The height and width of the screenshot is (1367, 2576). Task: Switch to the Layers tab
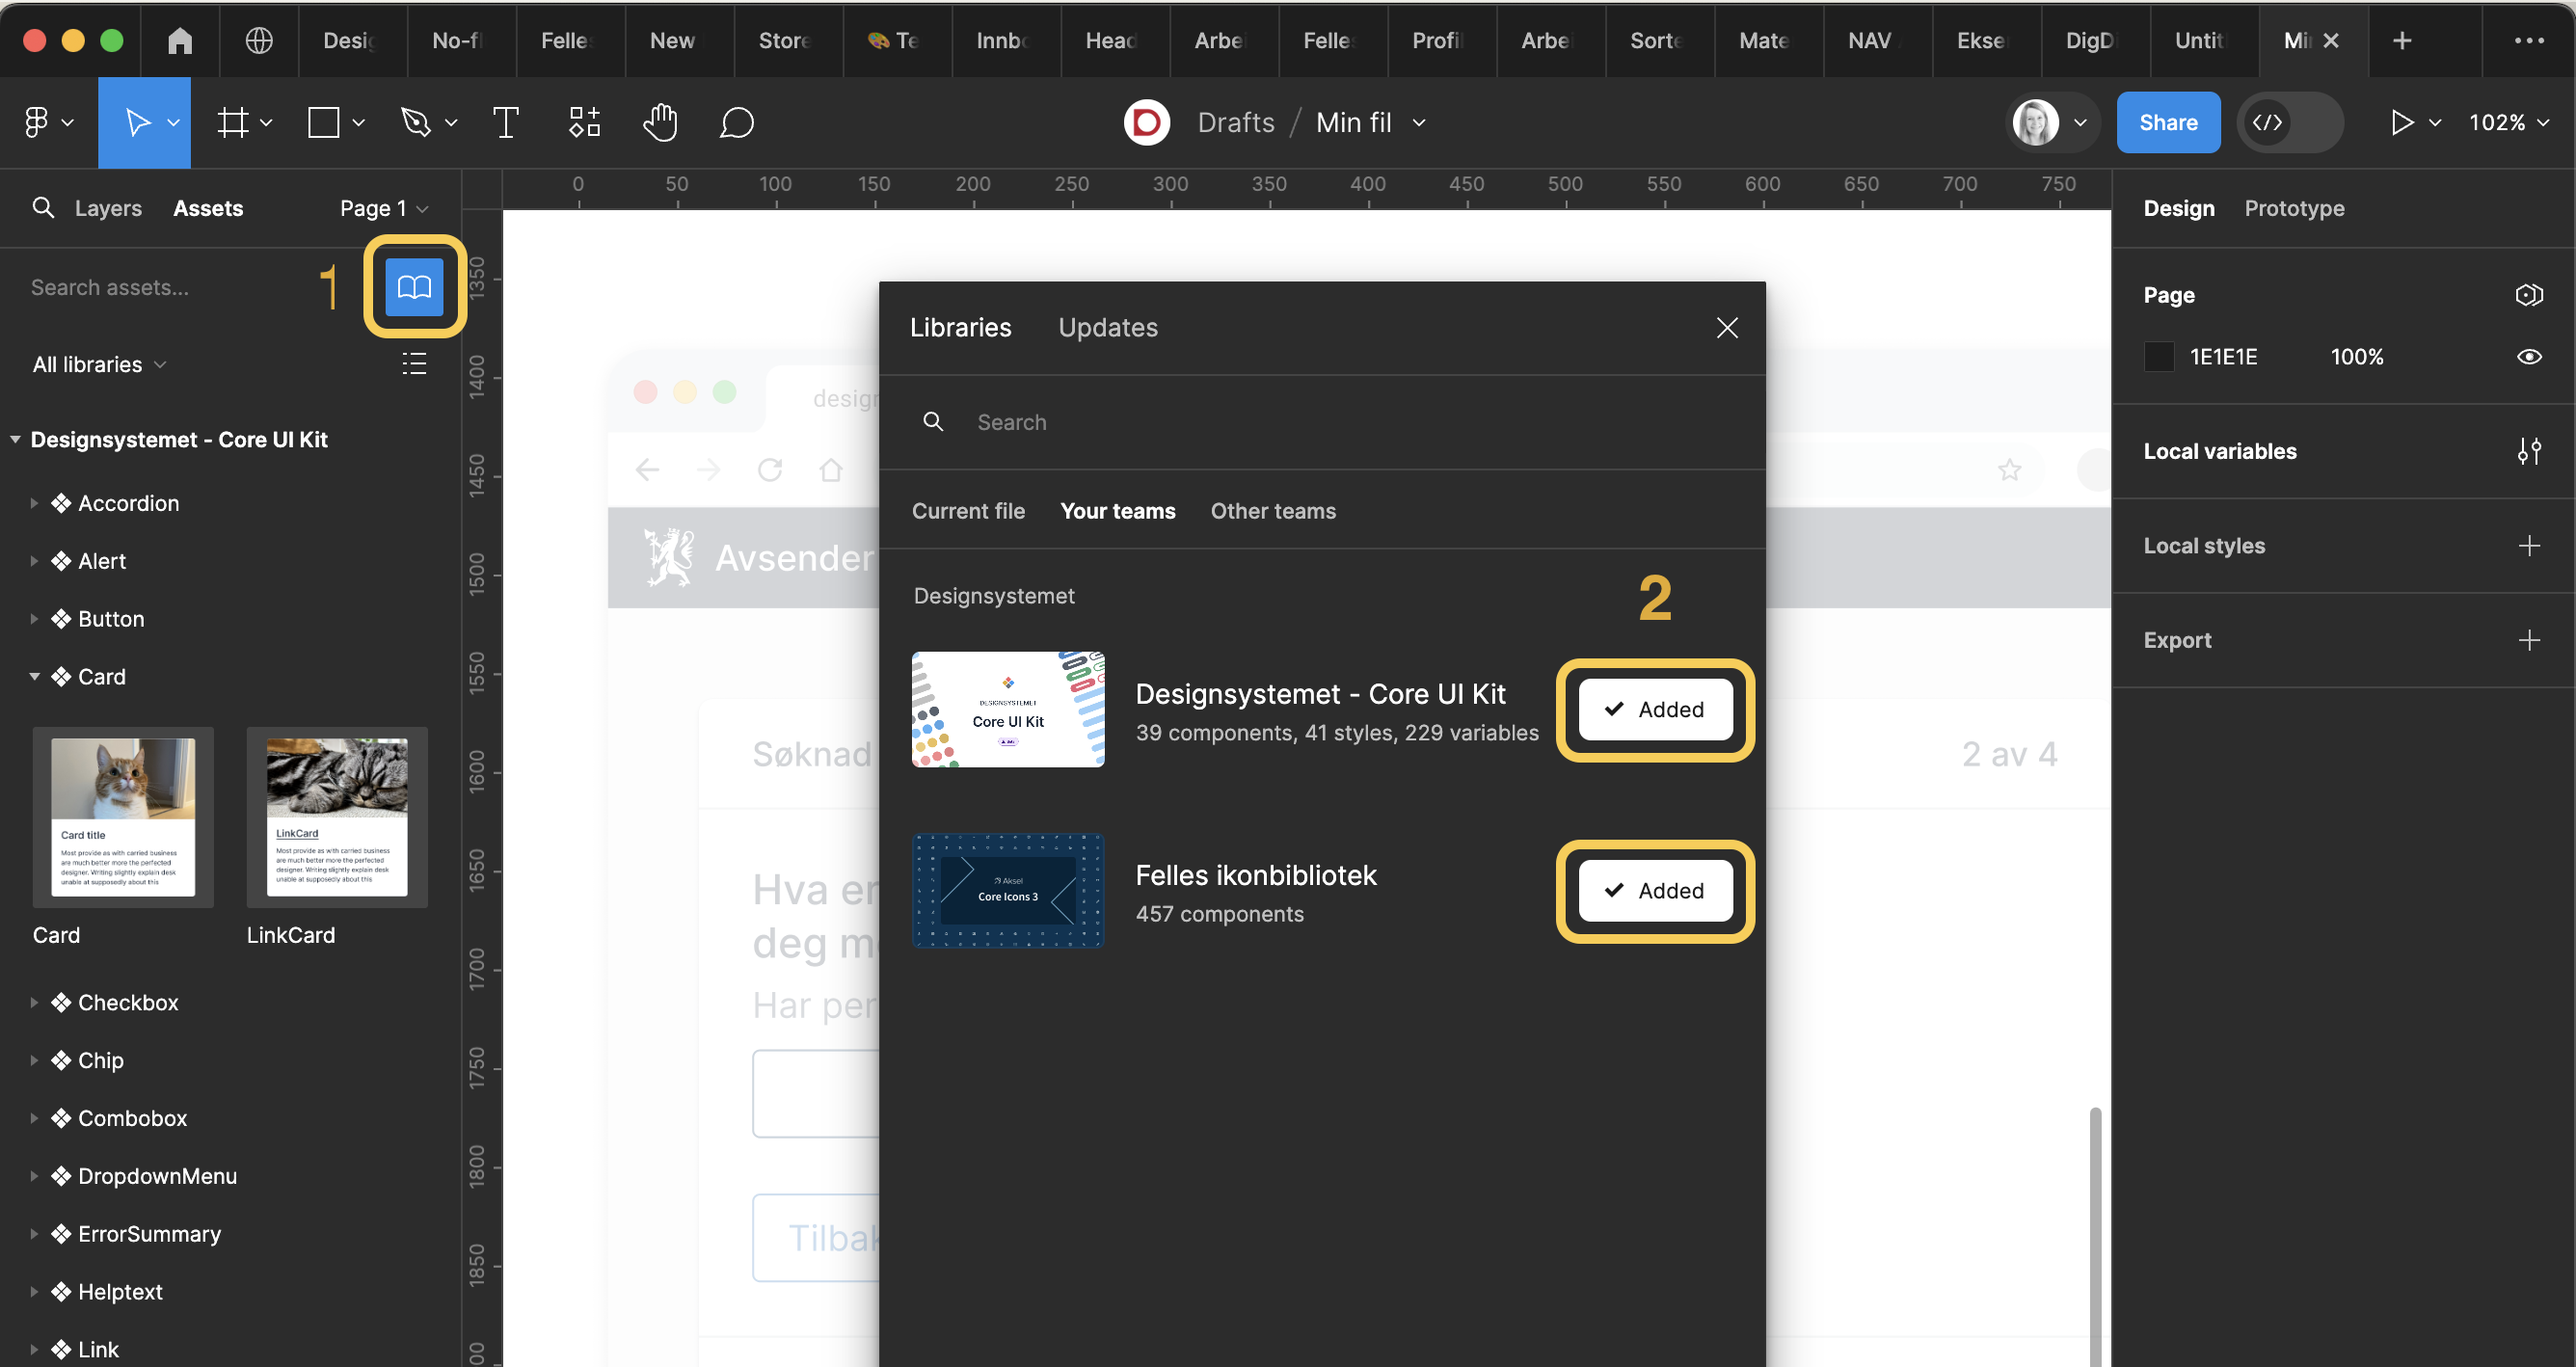(108, 208)
